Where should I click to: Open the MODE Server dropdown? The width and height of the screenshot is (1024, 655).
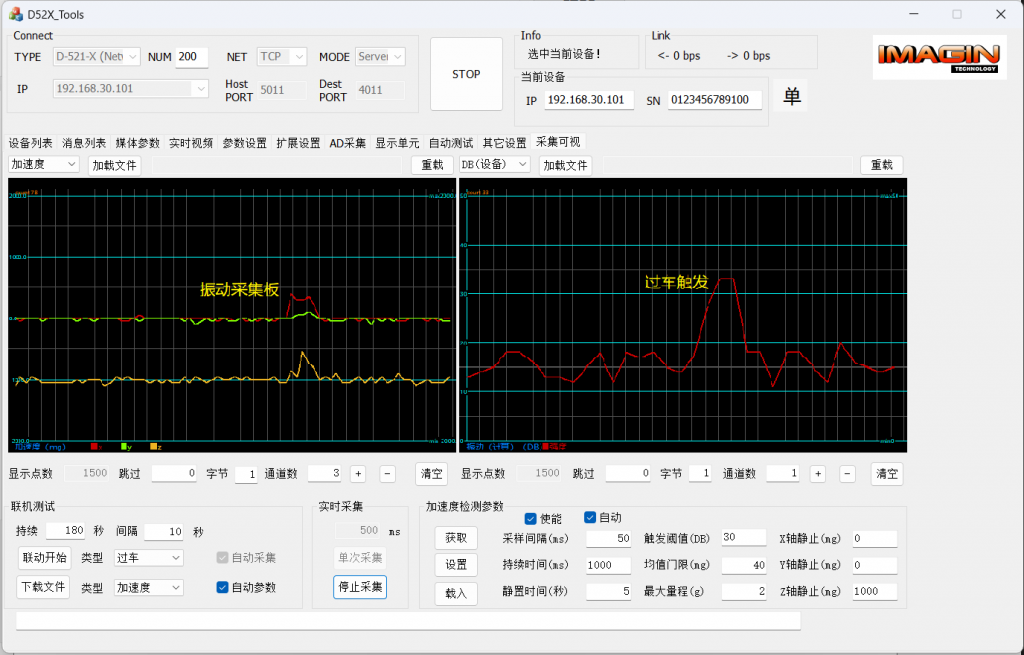click(380, 57)
